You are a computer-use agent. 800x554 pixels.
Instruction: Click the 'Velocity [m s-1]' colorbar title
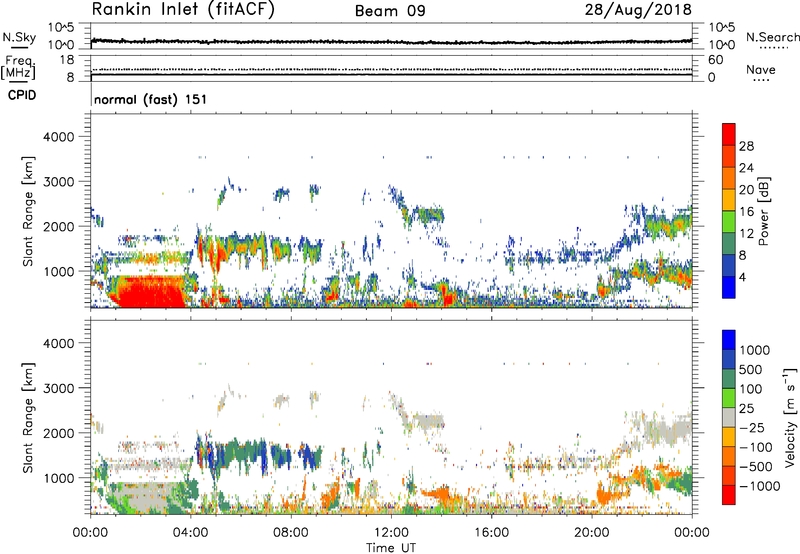click(x=790, y=417)
